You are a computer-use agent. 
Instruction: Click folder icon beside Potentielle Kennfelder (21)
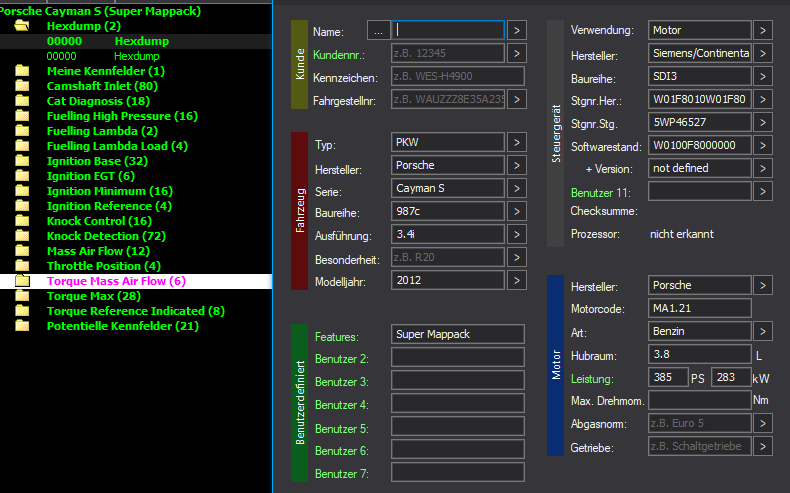tap(22, 326)
